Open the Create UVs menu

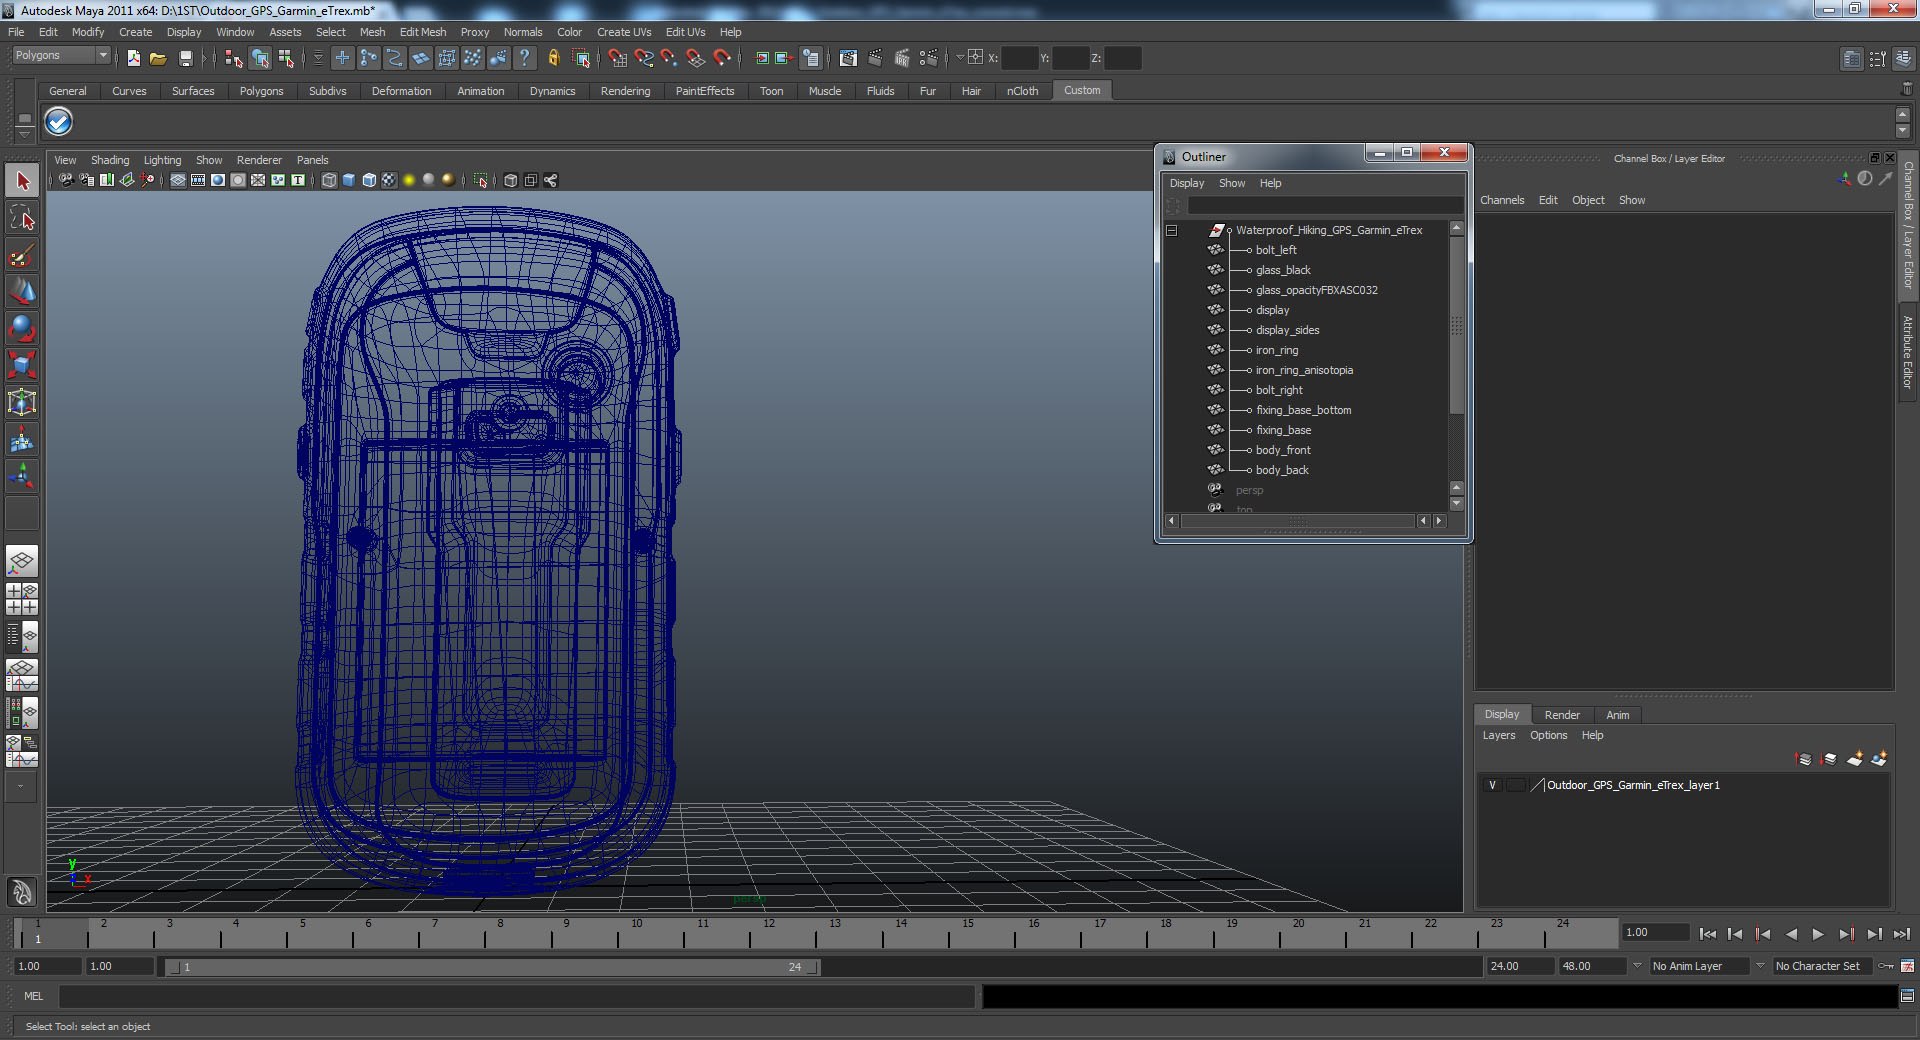623,32
